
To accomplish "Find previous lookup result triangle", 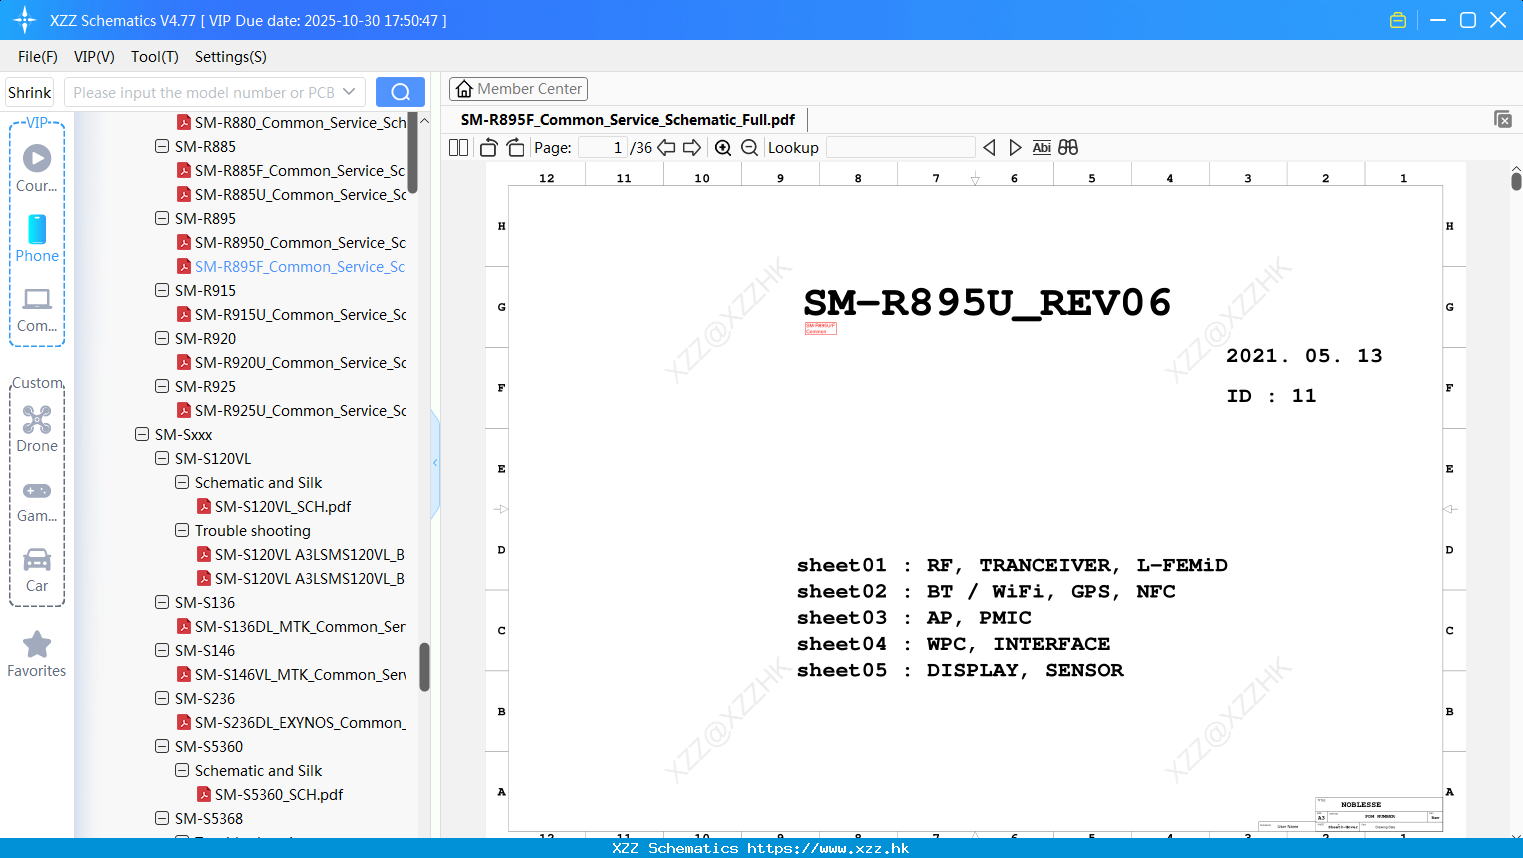I will click(989, 147).
